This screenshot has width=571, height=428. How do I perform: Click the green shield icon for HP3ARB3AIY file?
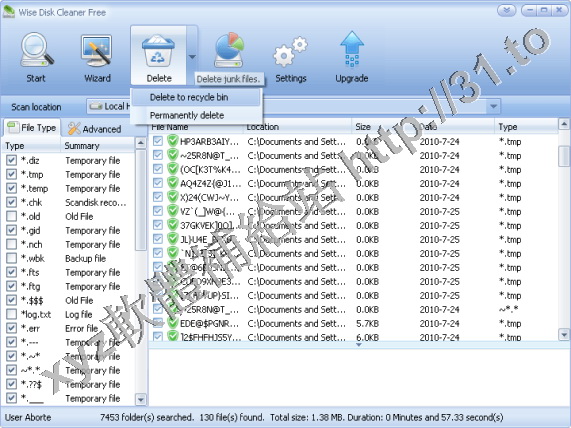click(x=172, y=141)
